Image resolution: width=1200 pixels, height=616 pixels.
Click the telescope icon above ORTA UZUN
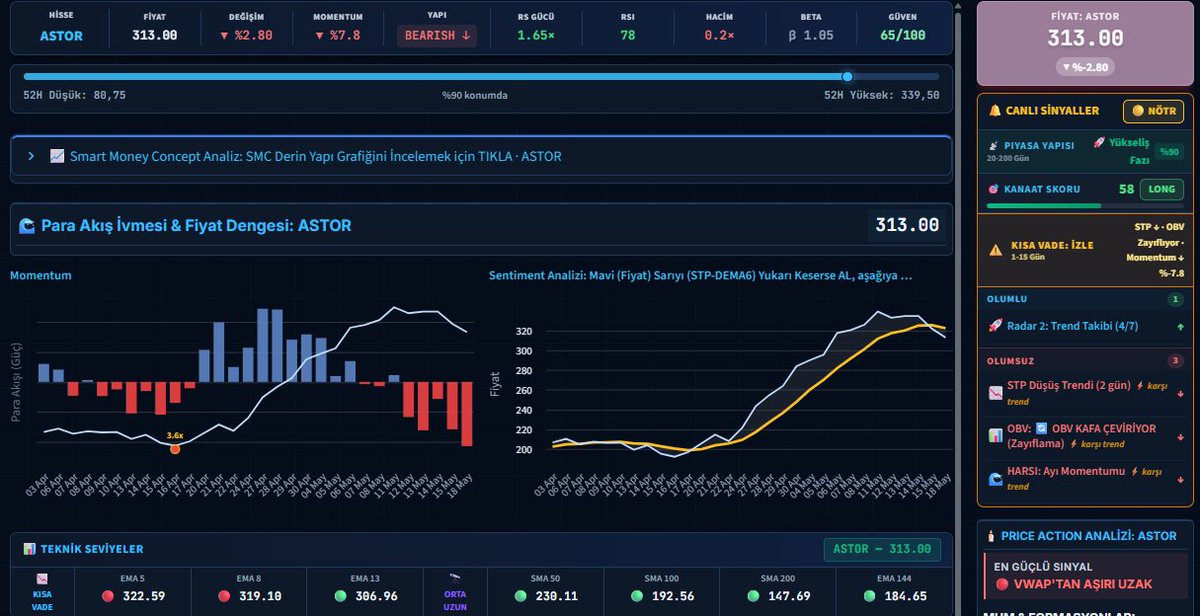click(456, 579)
